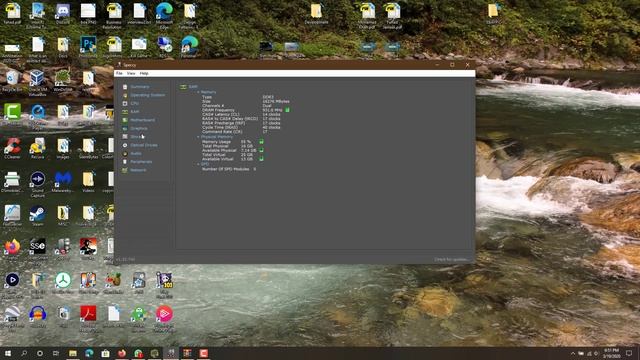Click the 'Check for updates...' link
Screen dimensions: 640x360
[x=451, y=260]
